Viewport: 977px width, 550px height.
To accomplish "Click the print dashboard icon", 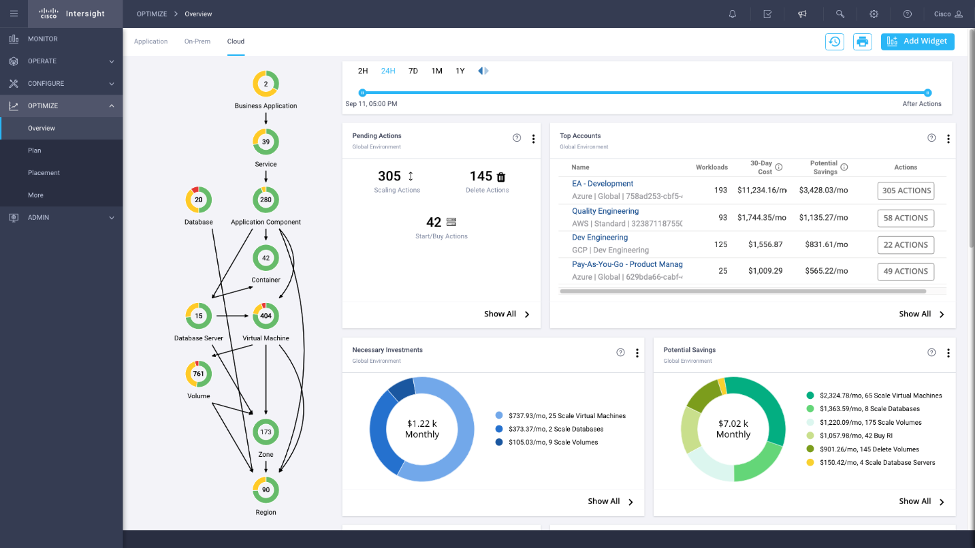I will pos(862,41).
